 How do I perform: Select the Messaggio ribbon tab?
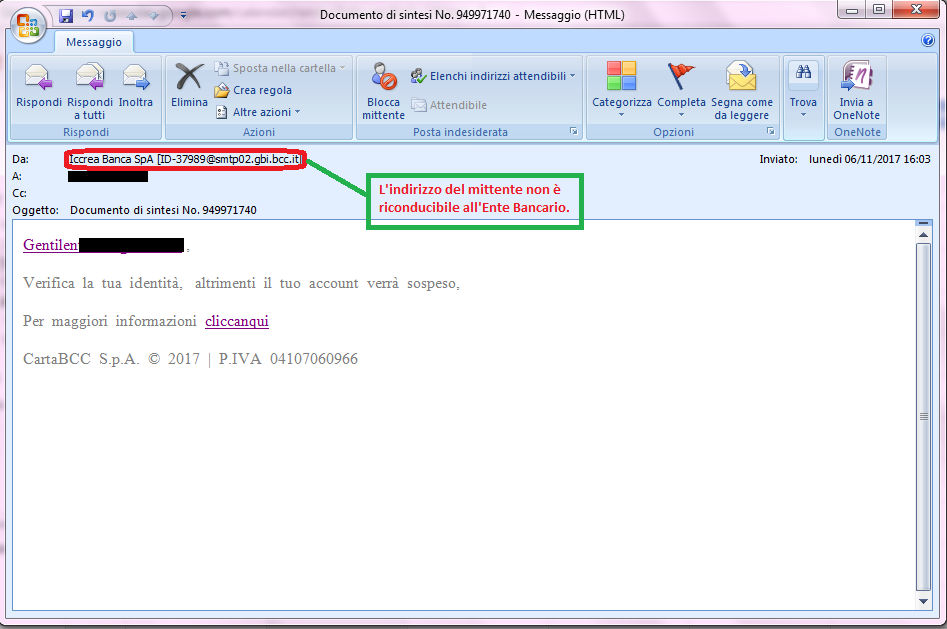94,42
